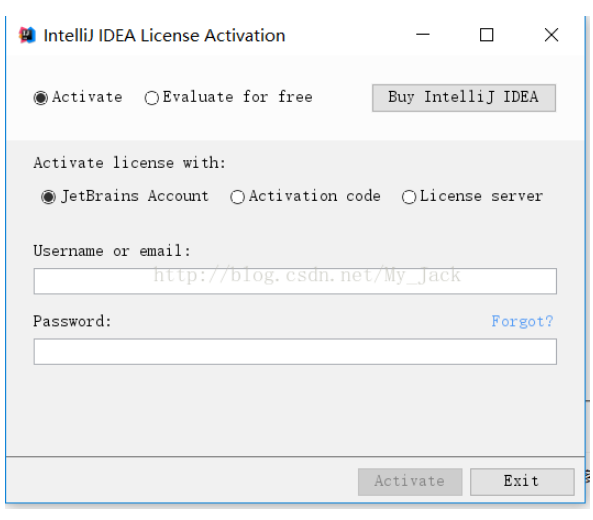Maximize the License Activation window
This screenshot has width=593, height=520.
(486, 35)
